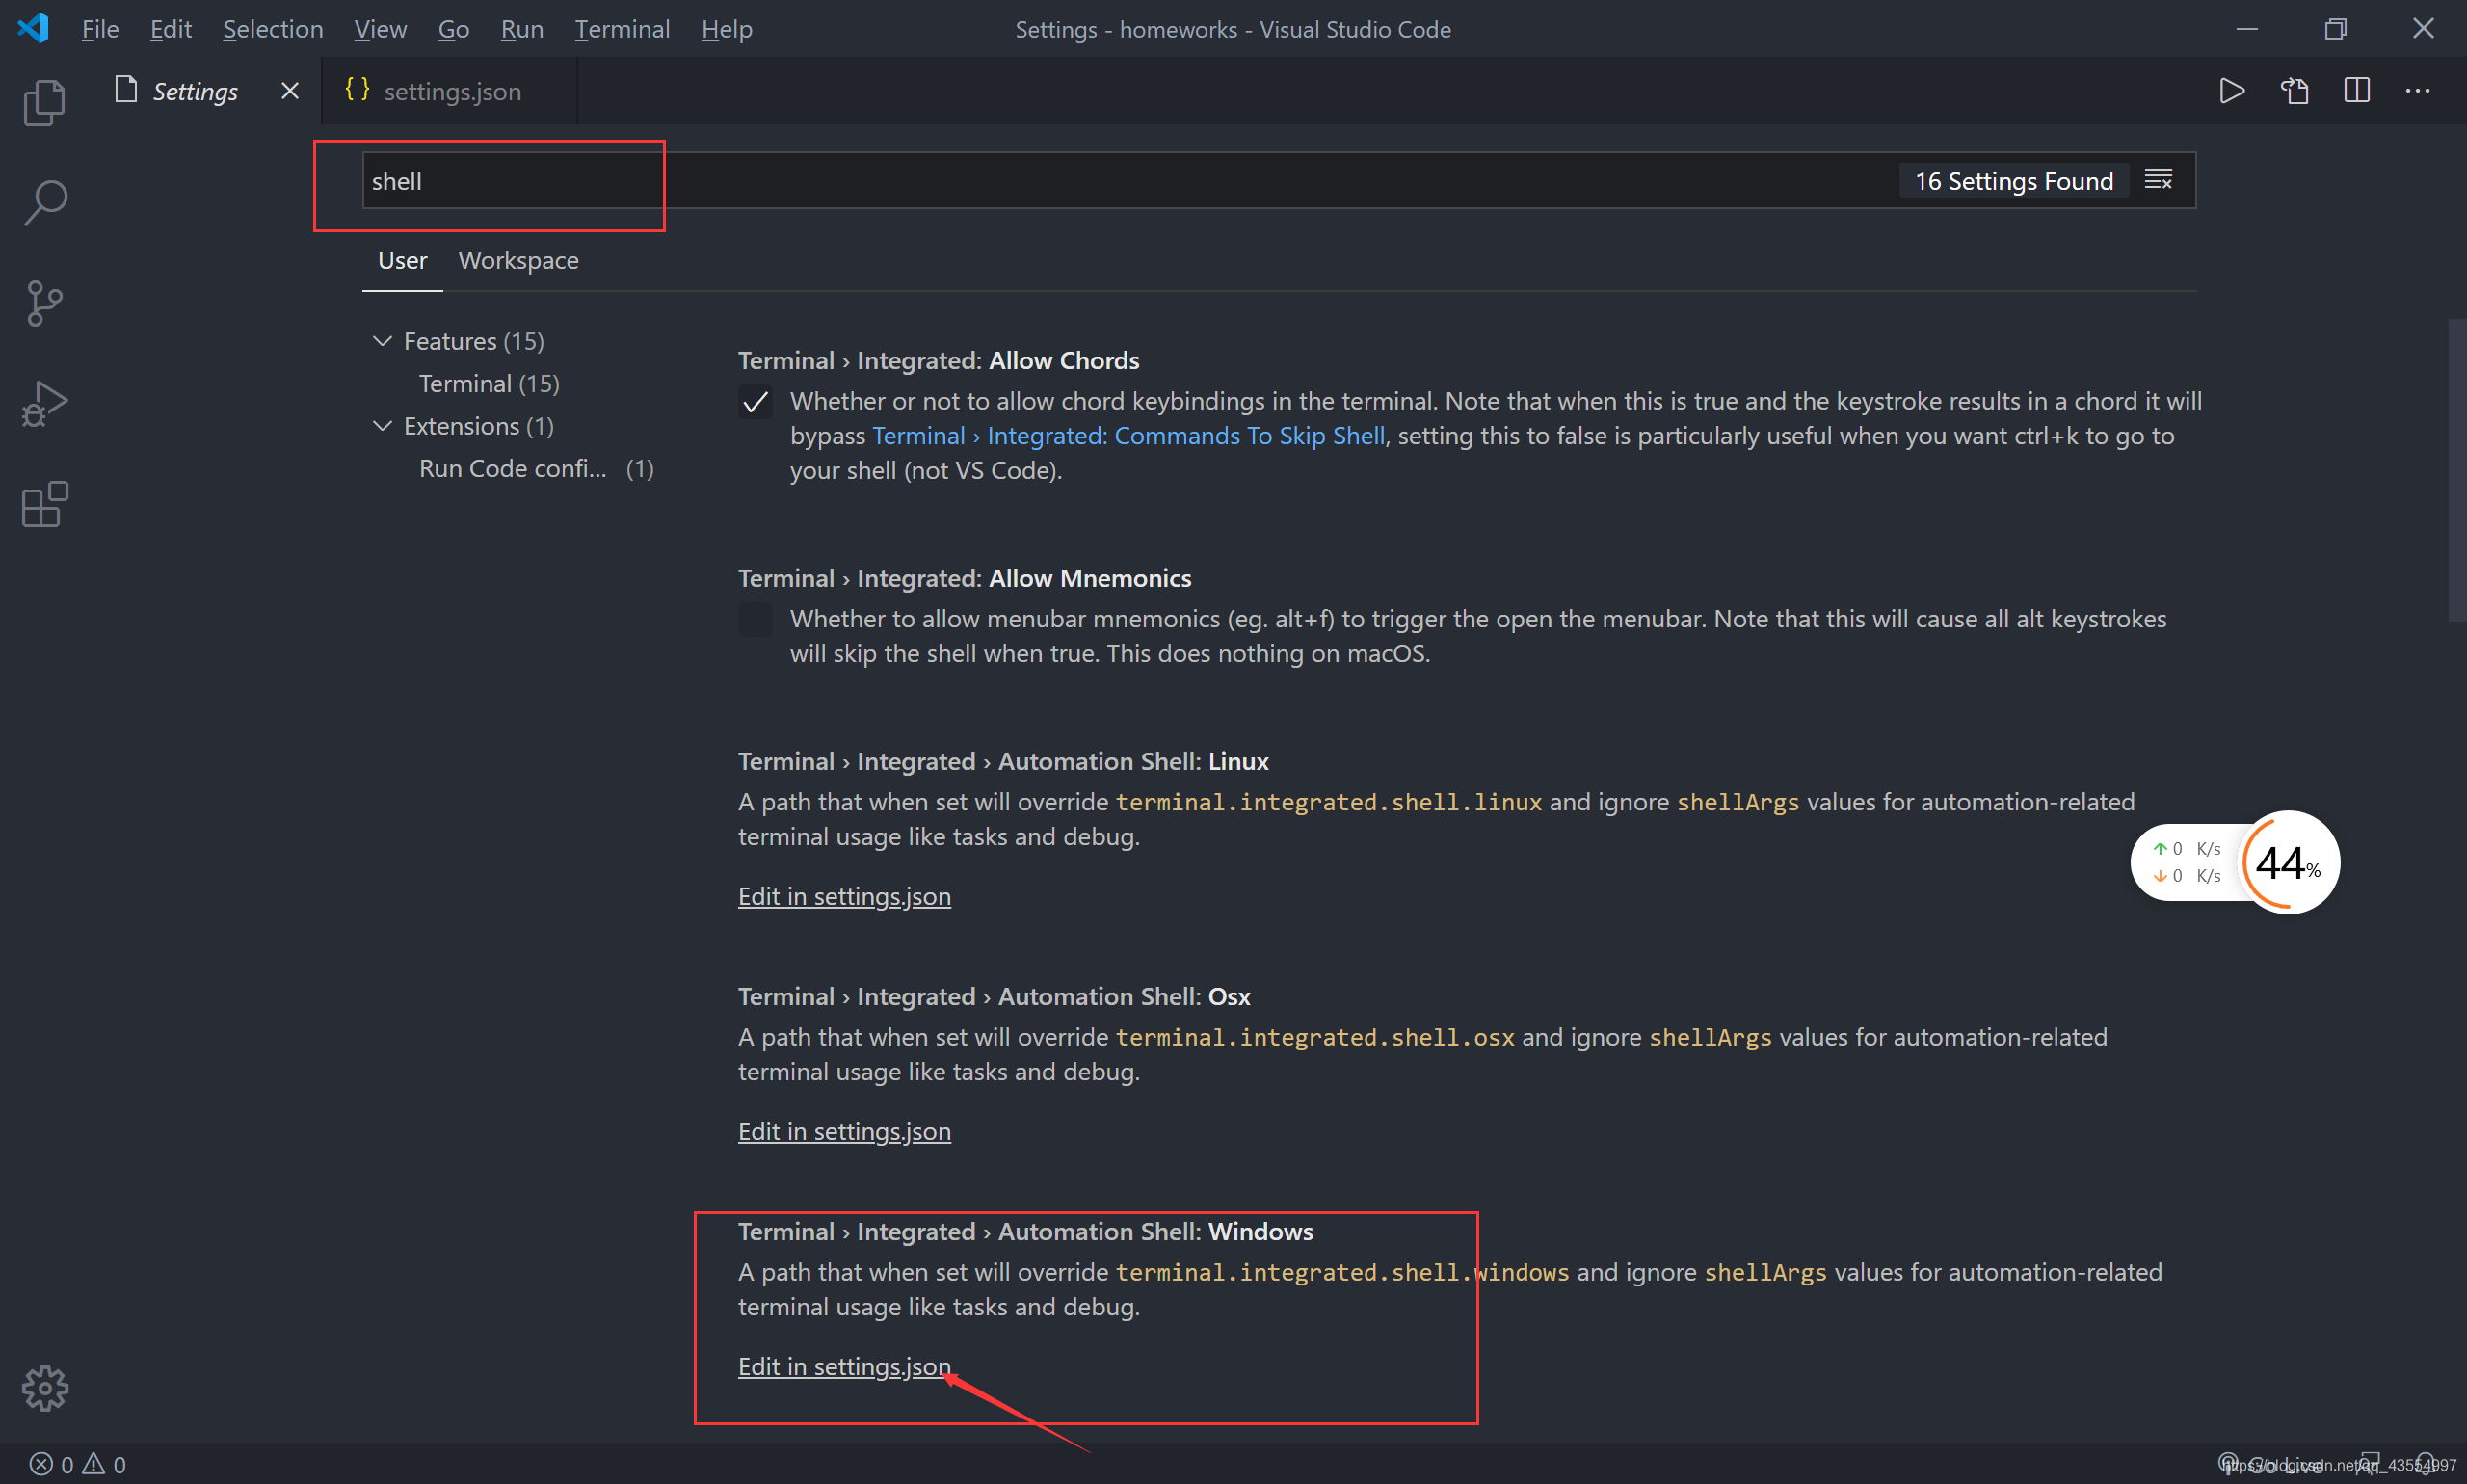Switch to the Workspace settings scope tab
This screenshot has height=1484, width=2467.
518,260
